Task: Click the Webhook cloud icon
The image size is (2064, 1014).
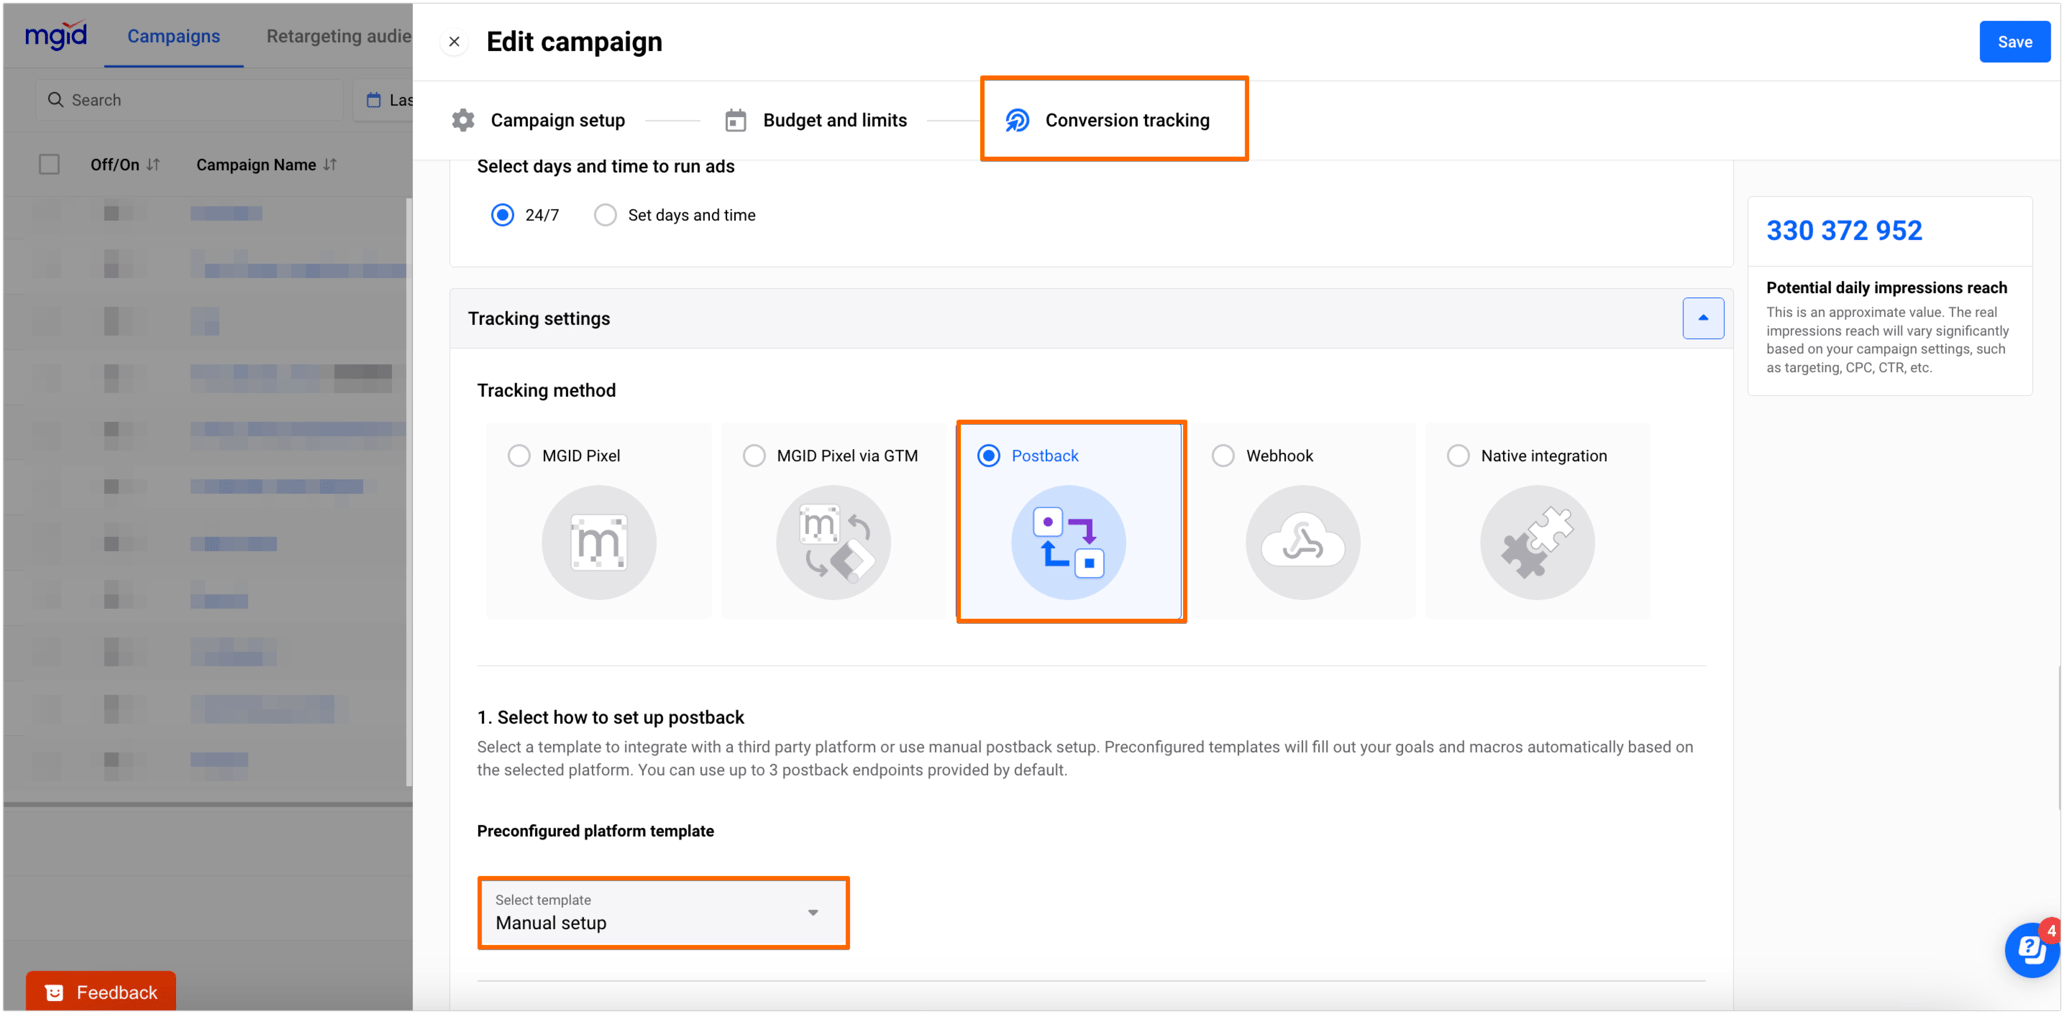Action: pos(1302,542)
